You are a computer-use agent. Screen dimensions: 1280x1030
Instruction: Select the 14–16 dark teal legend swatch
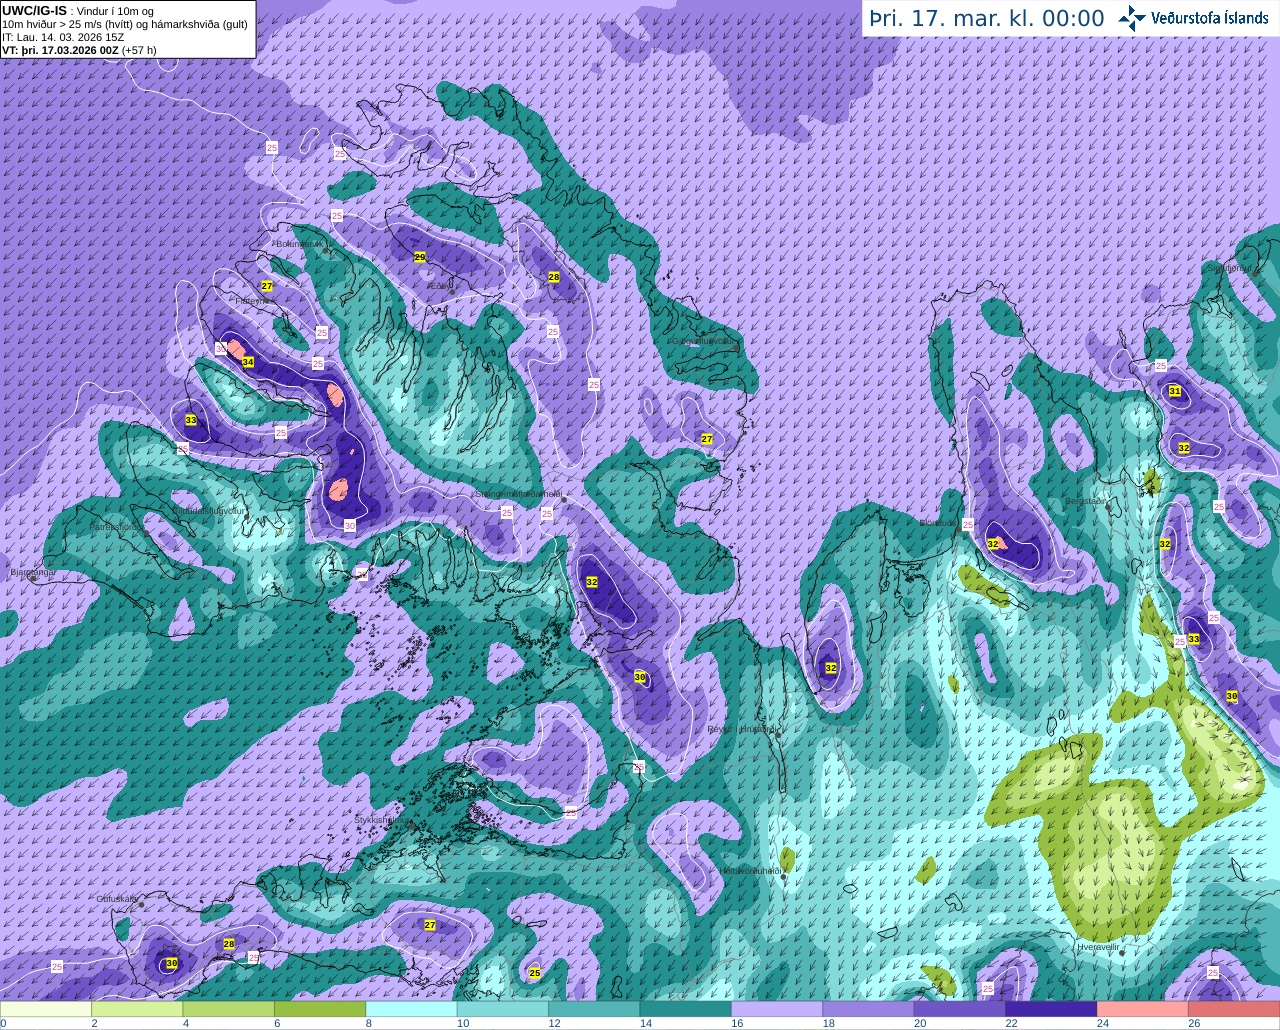click(x=686, y=1009)
